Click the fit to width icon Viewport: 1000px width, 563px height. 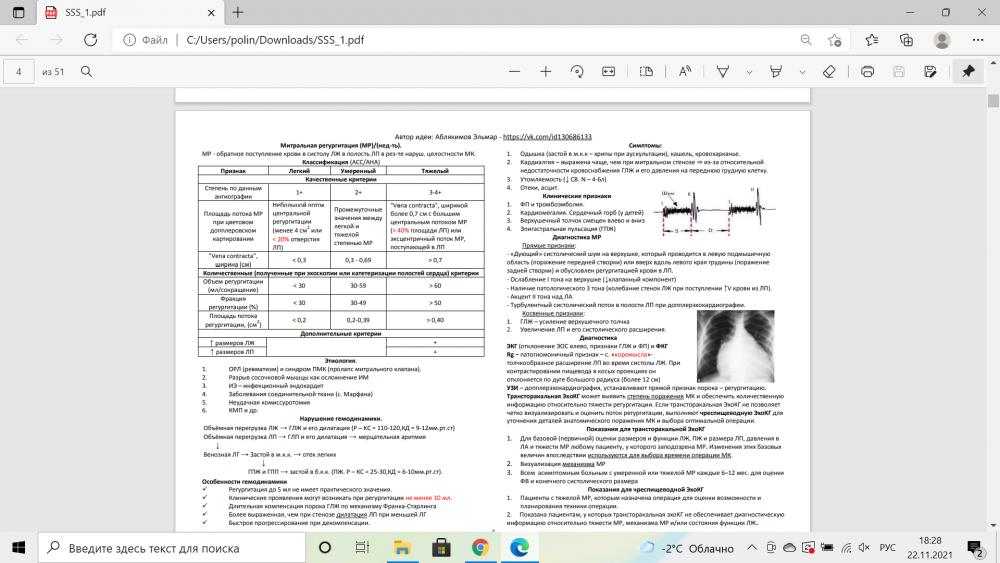pos(608,72)
